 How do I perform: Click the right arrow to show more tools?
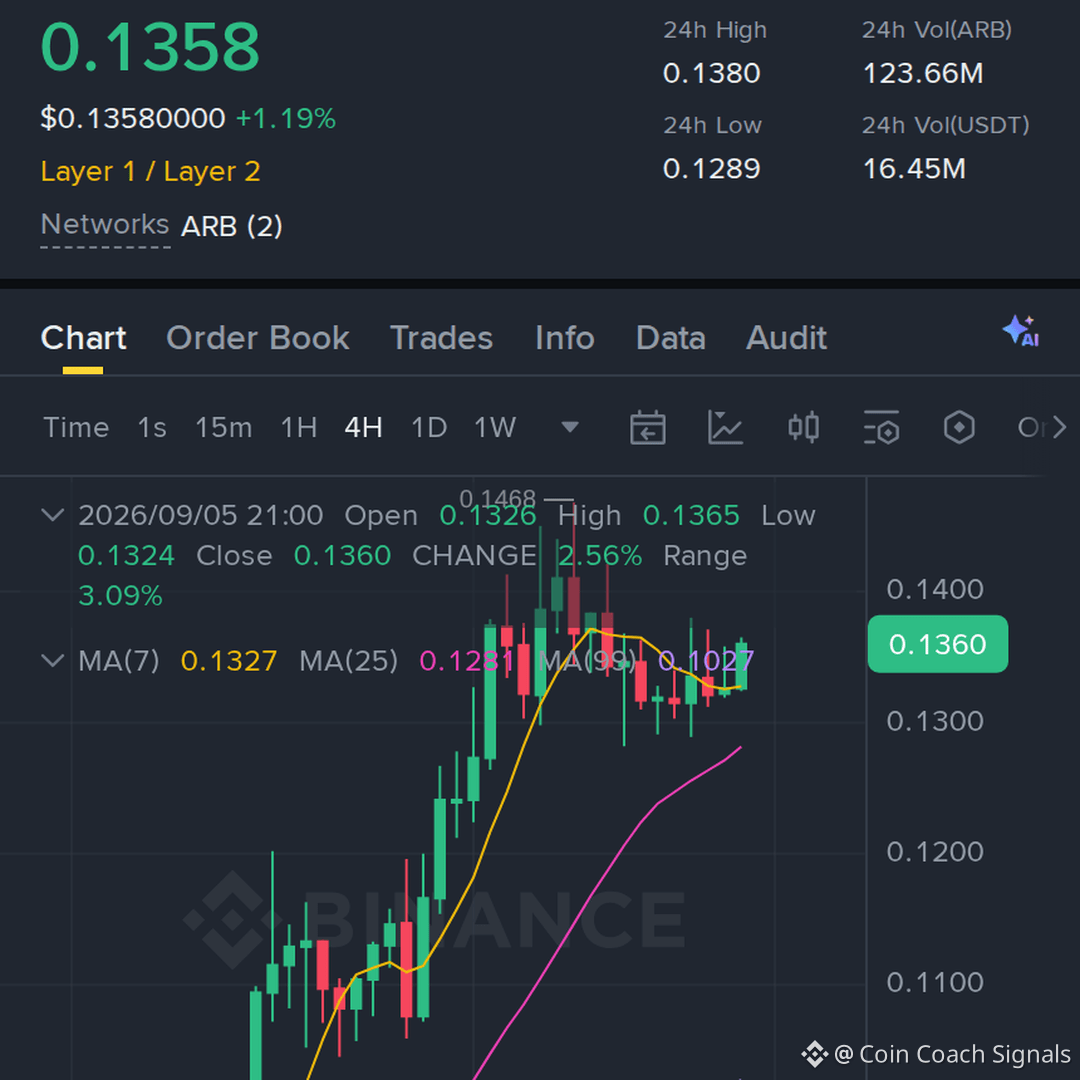1059,428
